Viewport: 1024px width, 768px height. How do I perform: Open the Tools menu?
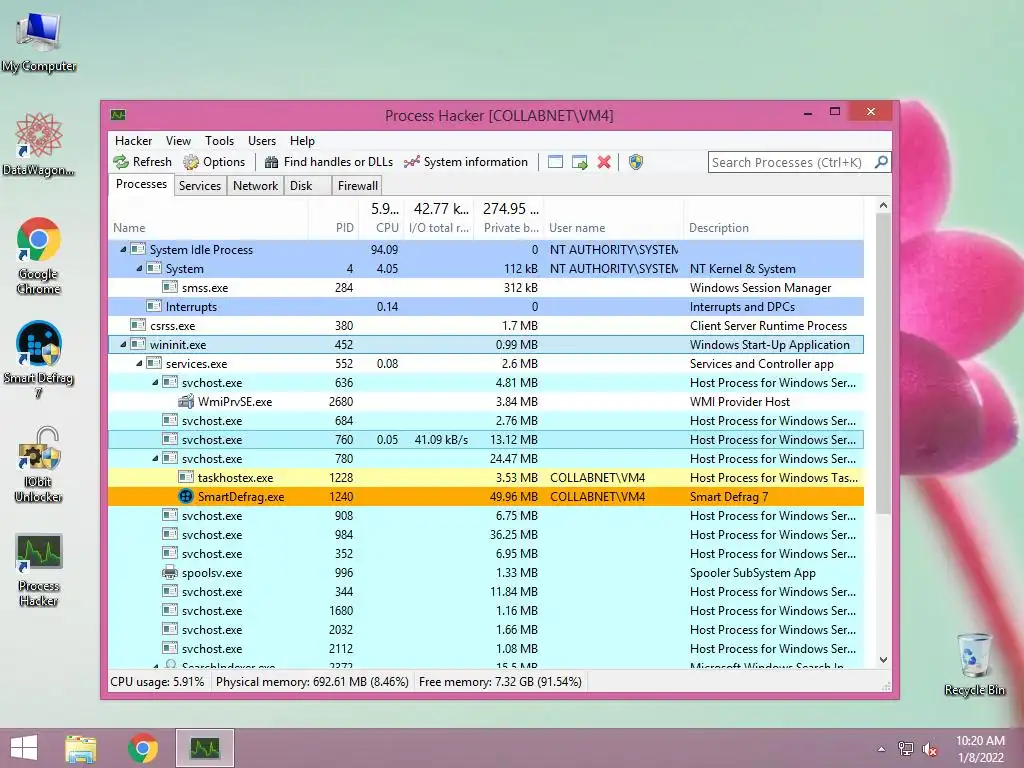click(219, 140)
